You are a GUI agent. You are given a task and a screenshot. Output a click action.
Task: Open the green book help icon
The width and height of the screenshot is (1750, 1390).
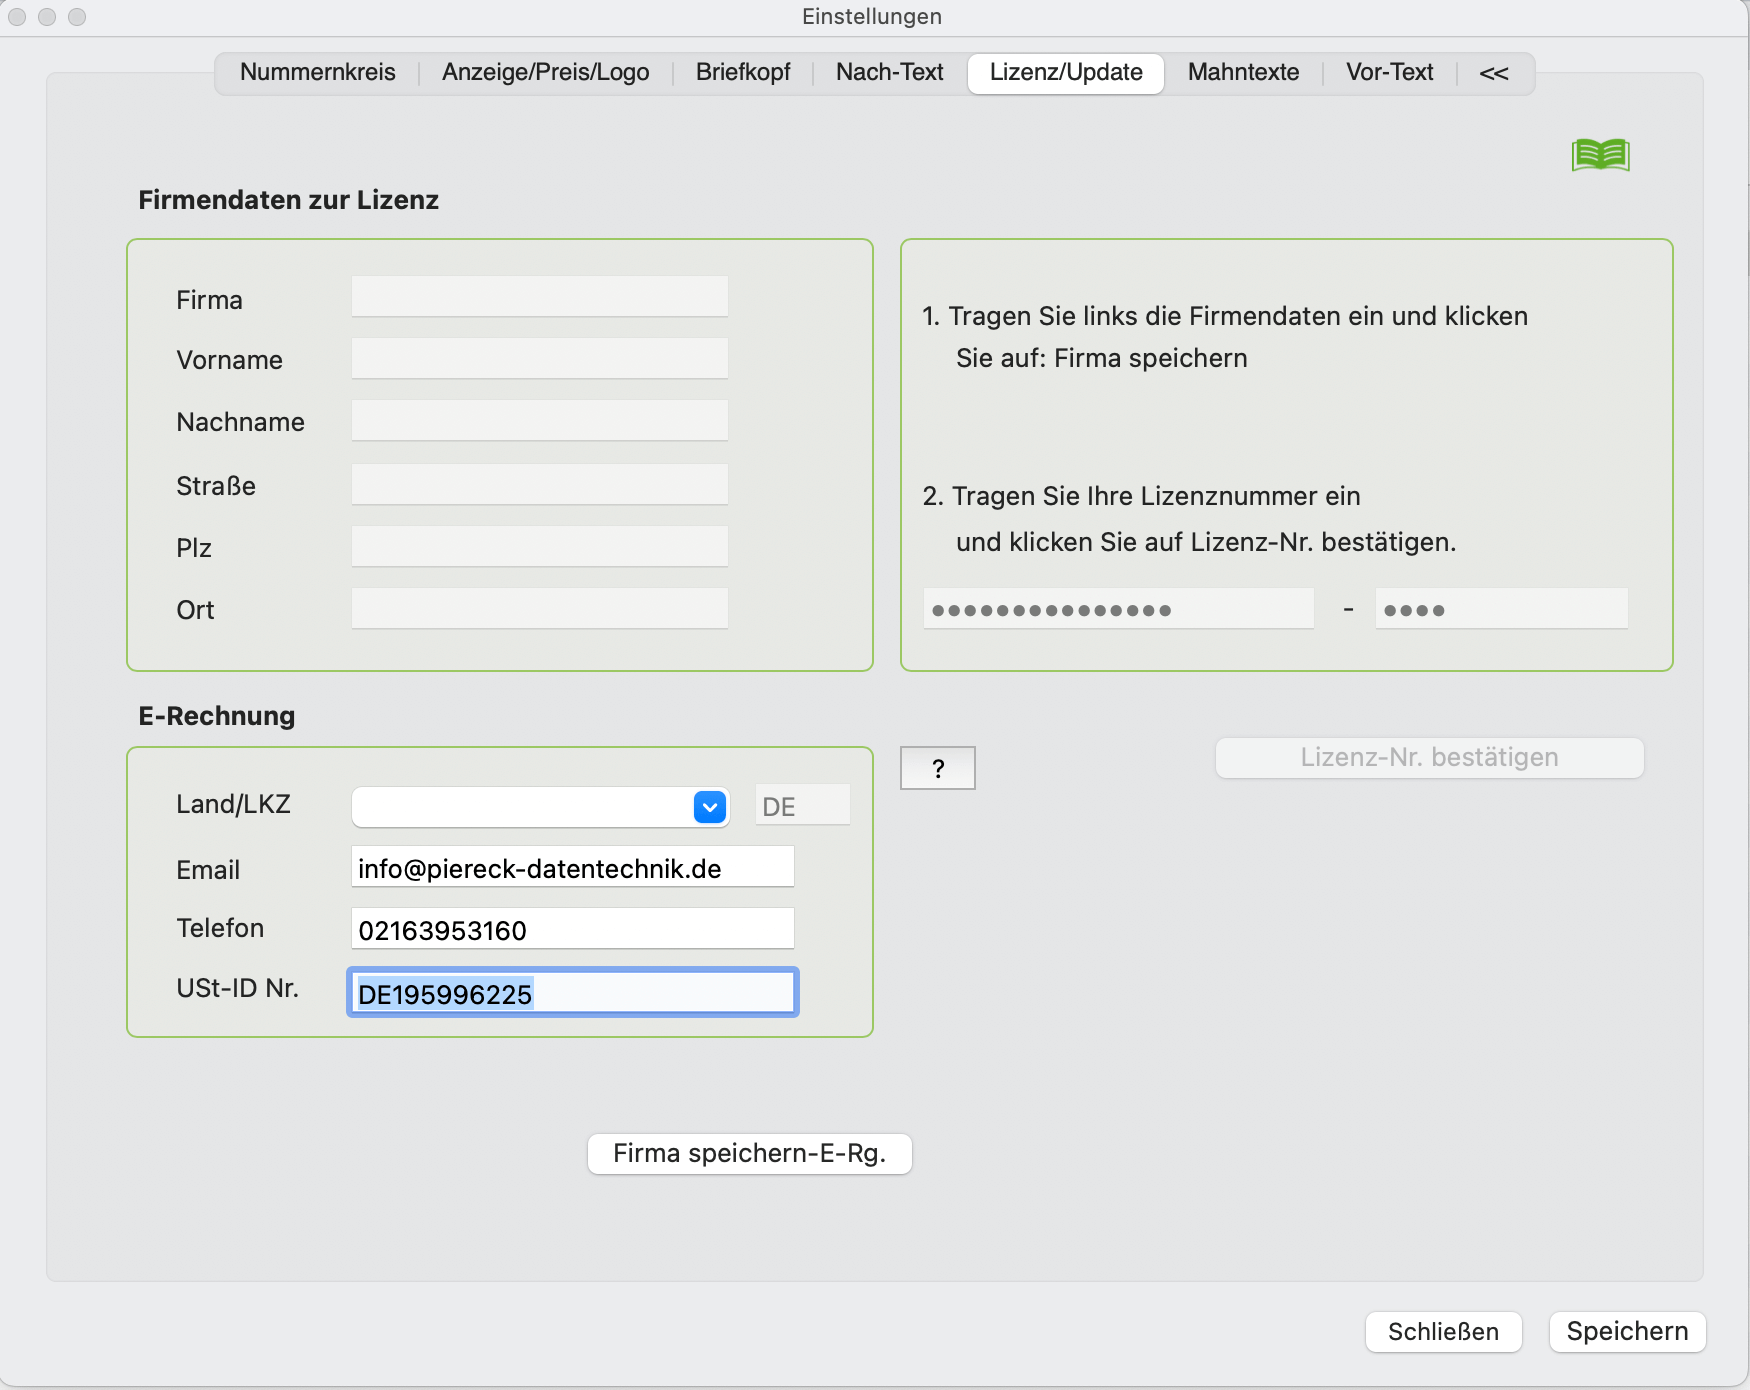[x=1600, y=155]
